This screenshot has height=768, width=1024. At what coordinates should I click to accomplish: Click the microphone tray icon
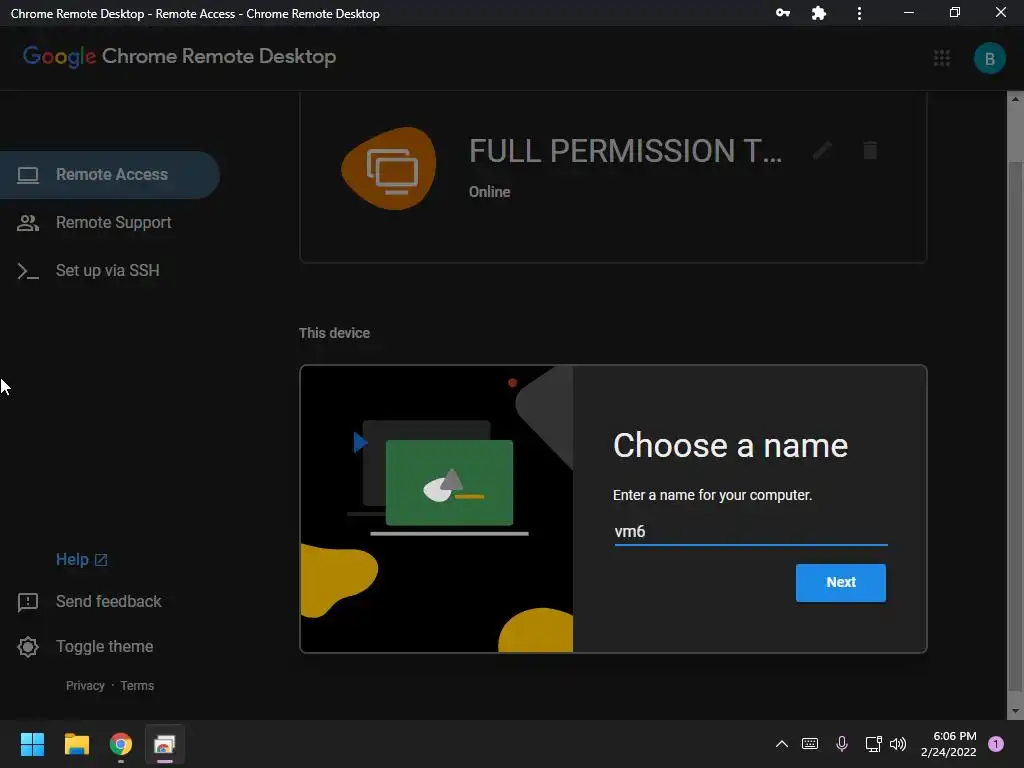click(x=842, y=744)
